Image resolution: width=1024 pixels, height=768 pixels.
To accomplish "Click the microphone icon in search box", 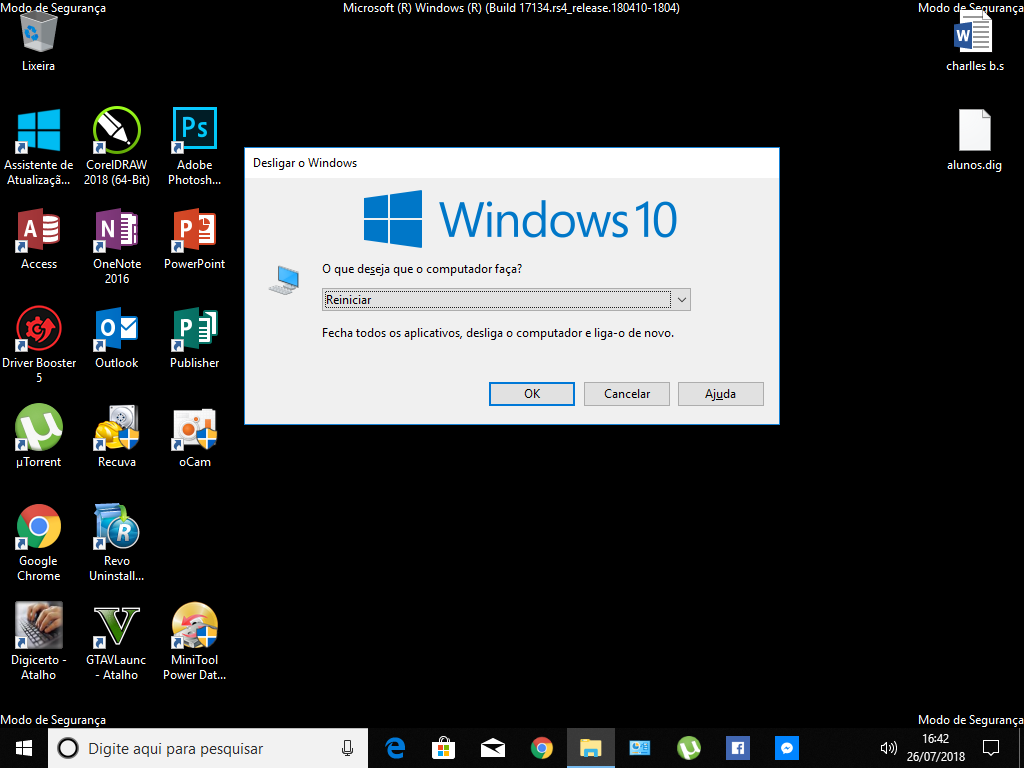I will (347, 748).
